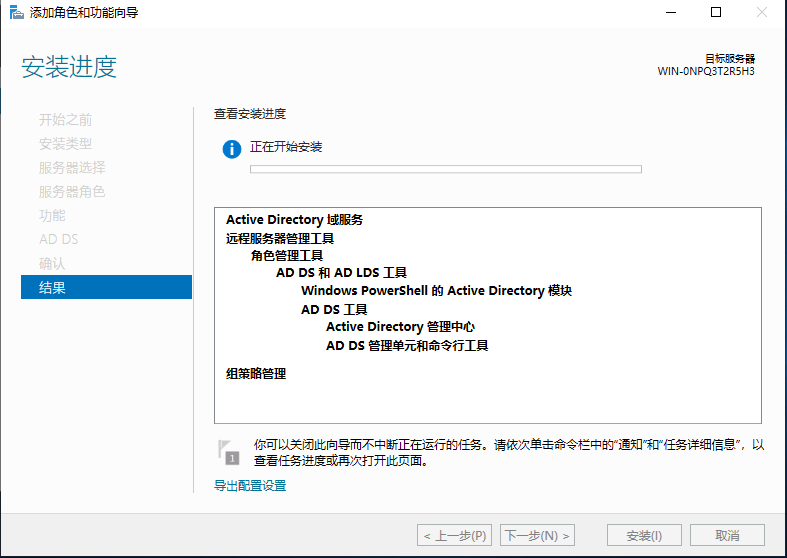The height and width of the screenshot is (558, 787).
Task: Click the 正在开始安装 status text
Action: pos(286,147)
